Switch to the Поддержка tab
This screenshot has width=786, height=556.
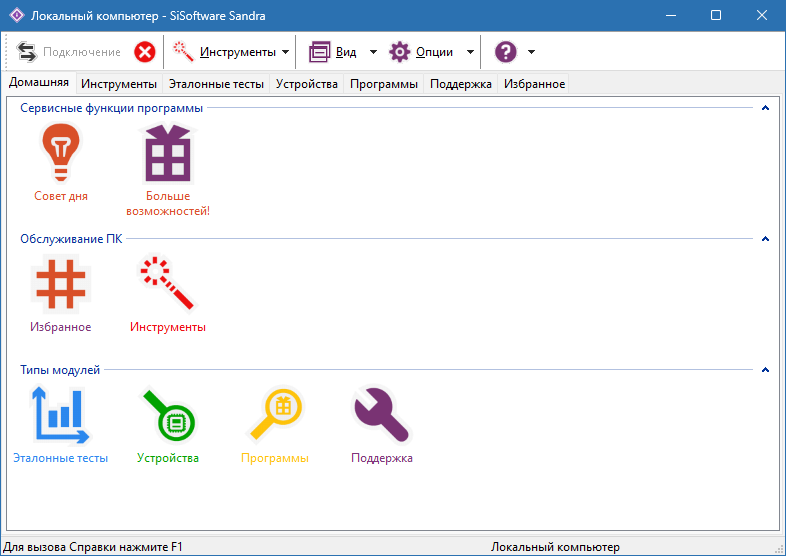461,84
